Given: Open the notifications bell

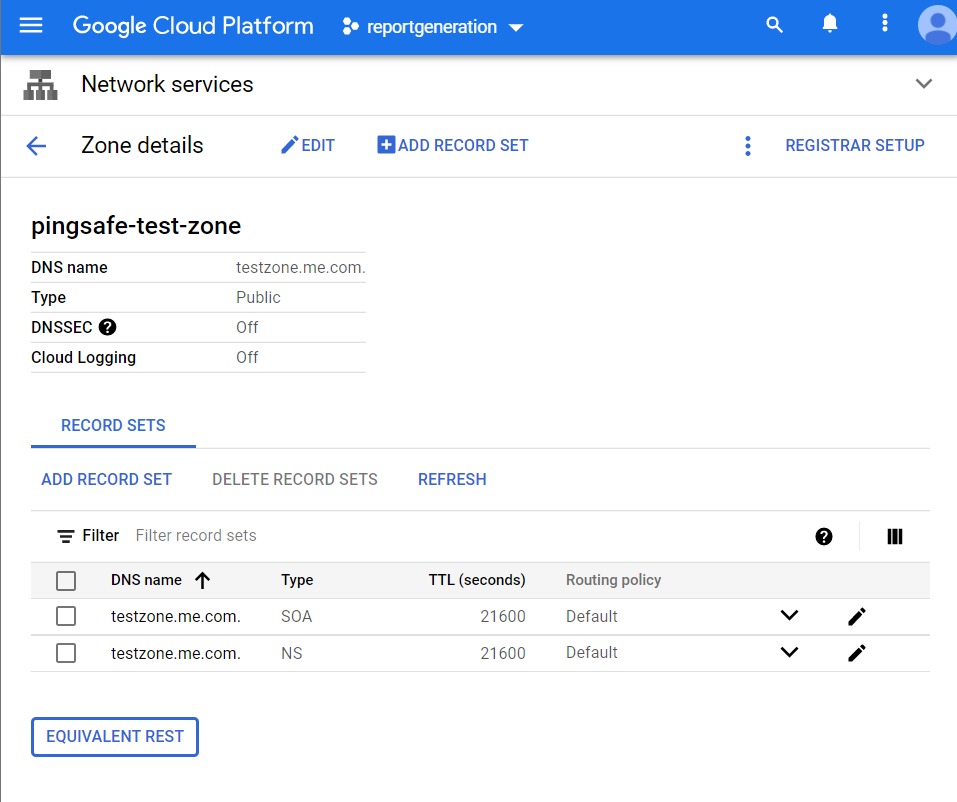Looking at the screenshot, I should 830,25.
